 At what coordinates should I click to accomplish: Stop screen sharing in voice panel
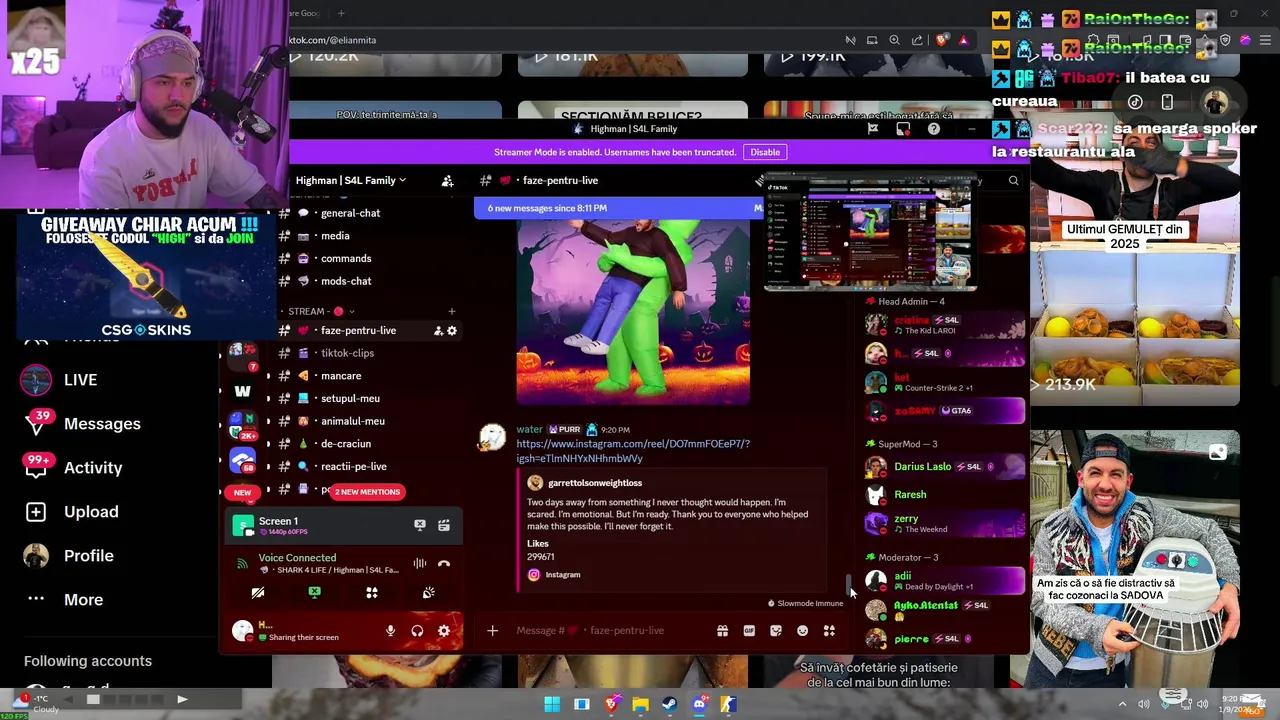[315, 593]
